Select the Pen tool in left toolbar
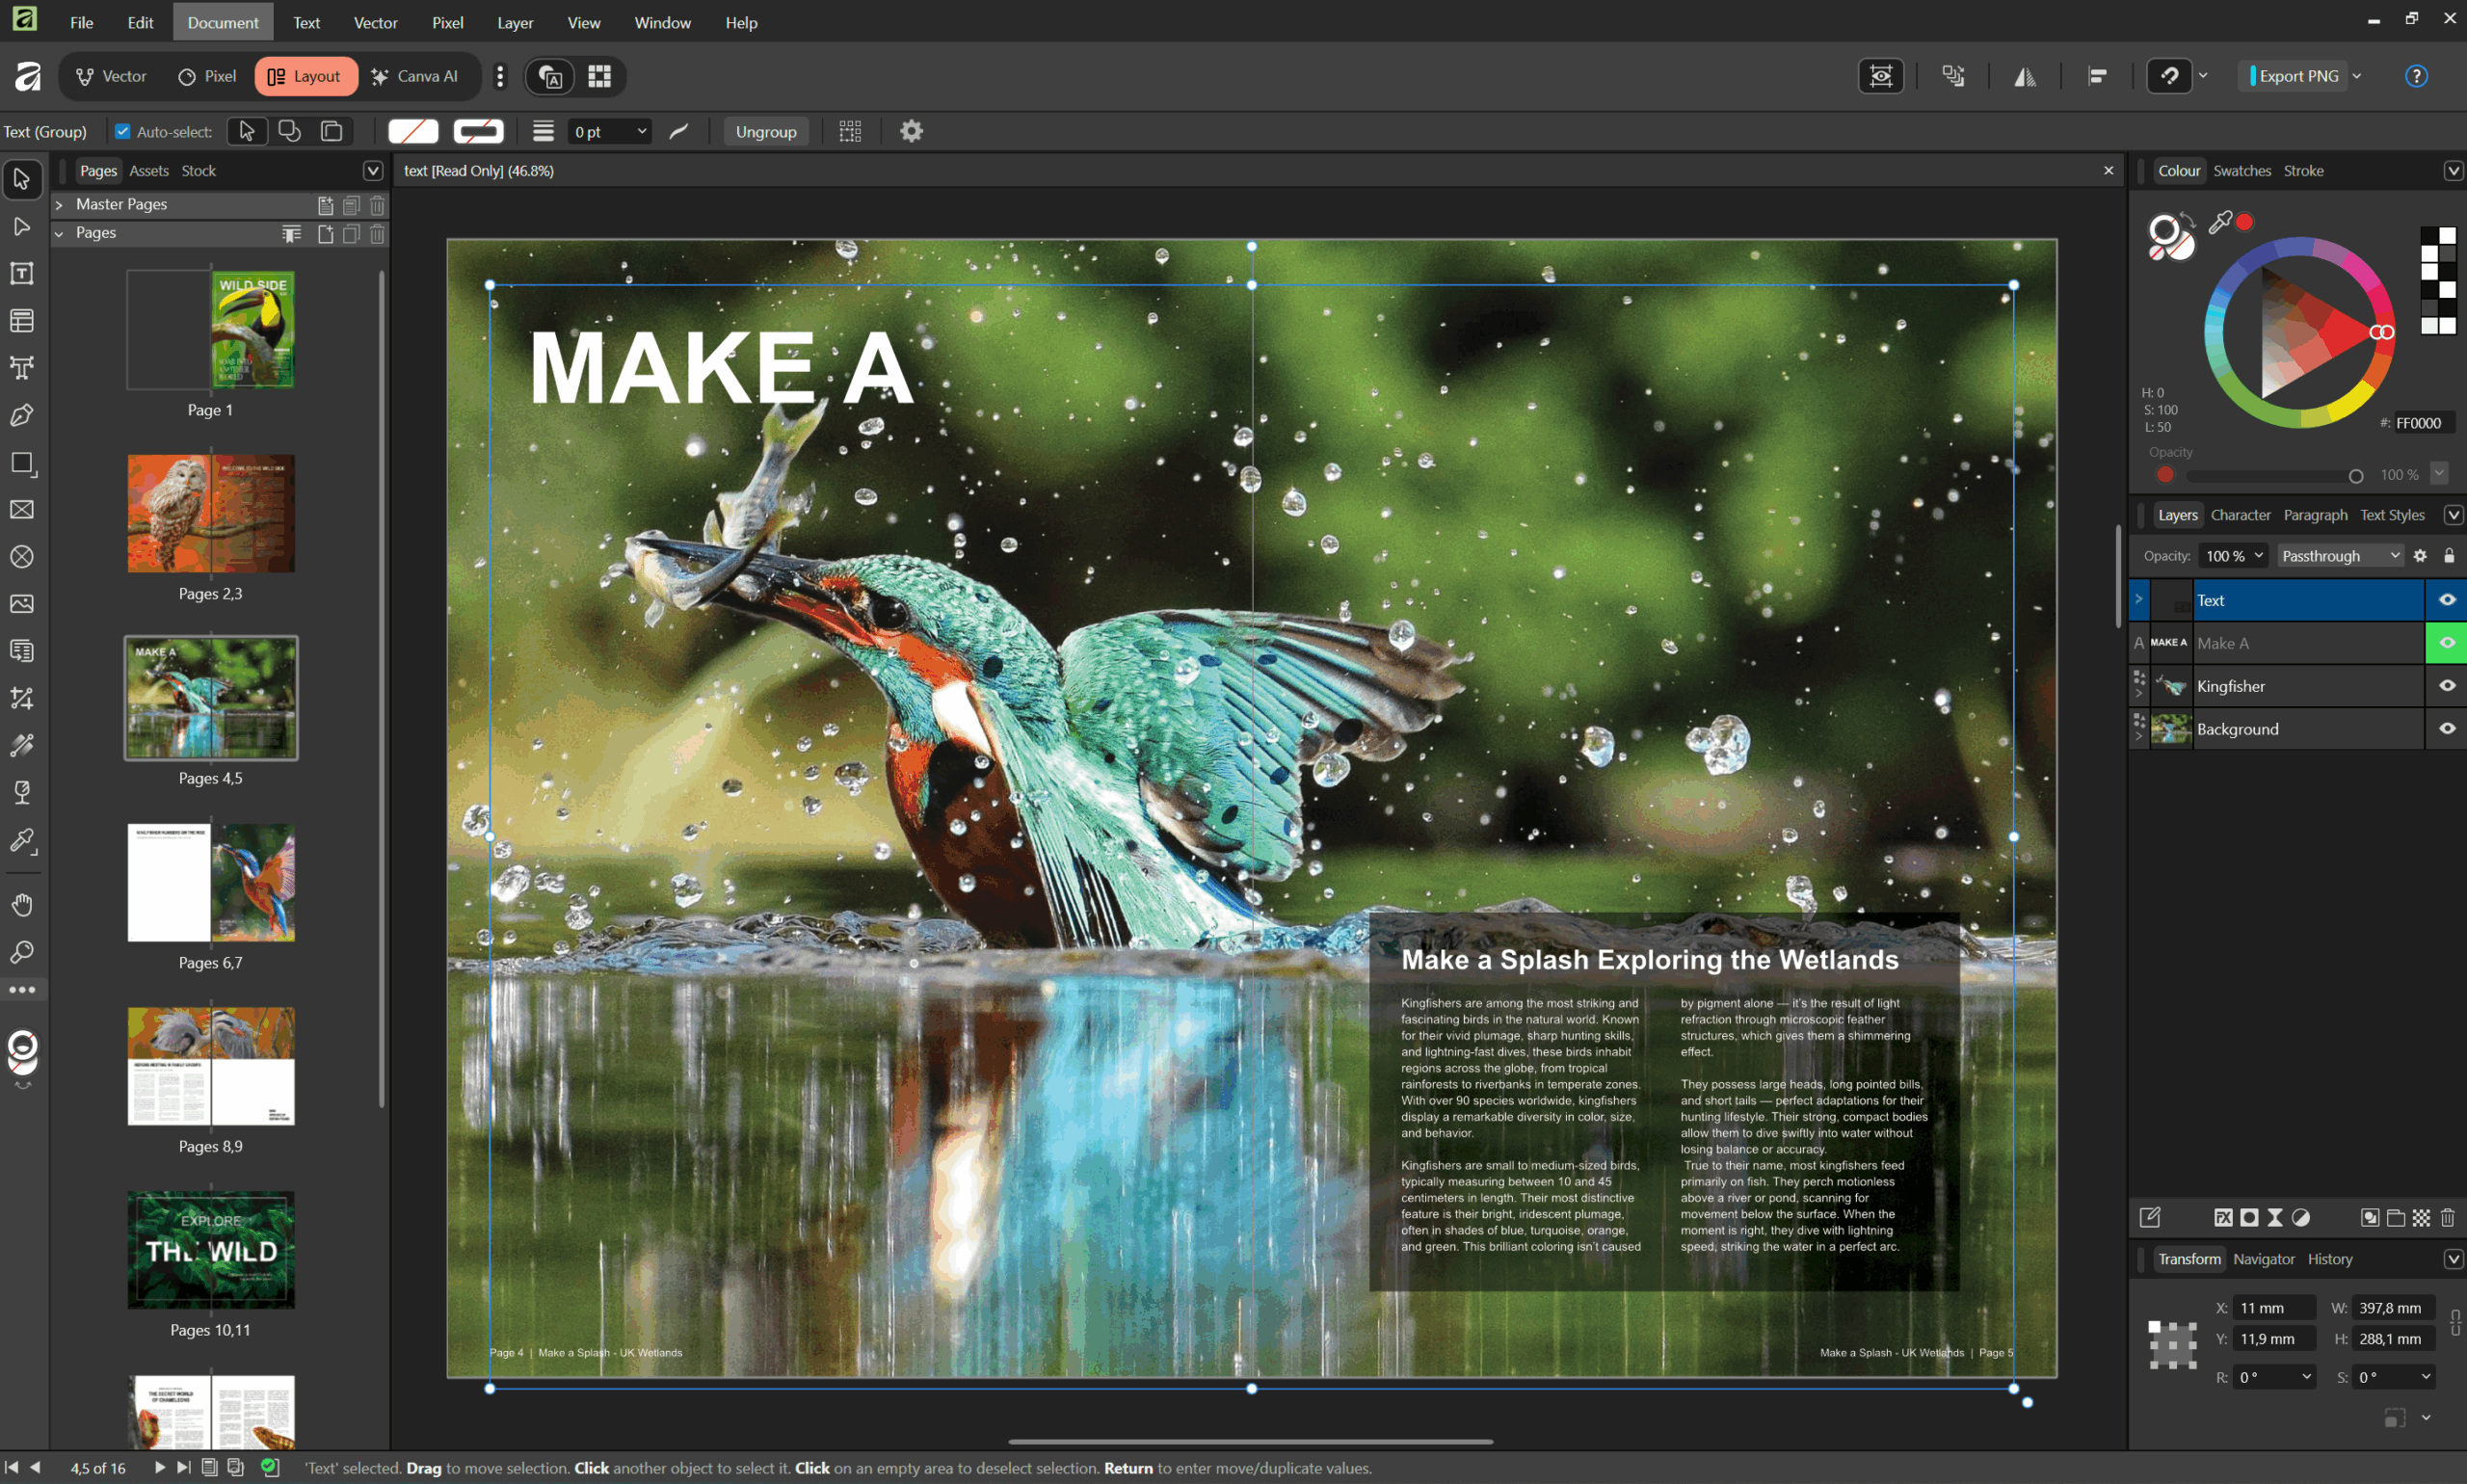This screenshot has width=2467, height=1484. coord(22,415)
